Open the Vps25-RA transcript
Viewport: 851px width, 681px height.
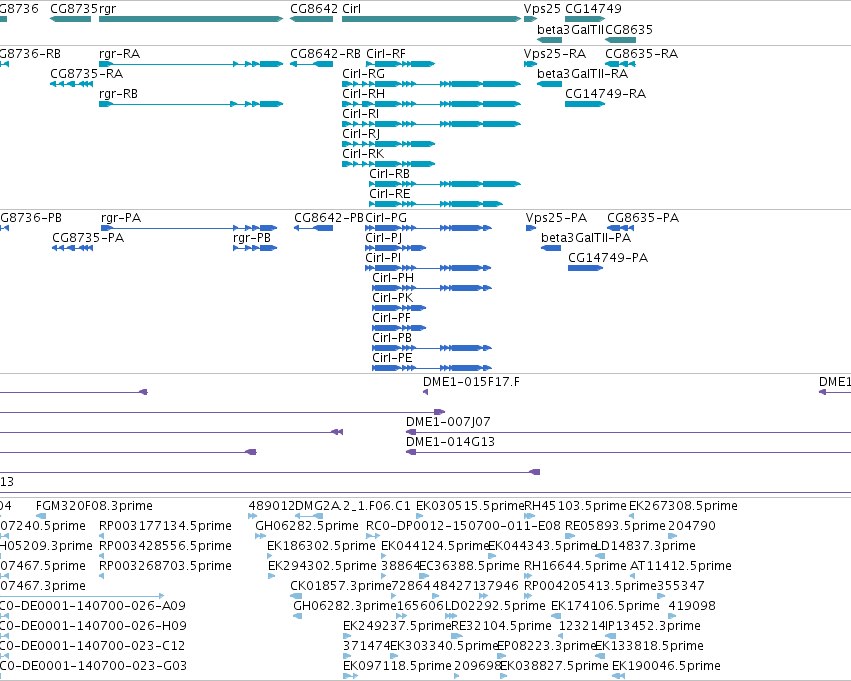tap(530, 64)
